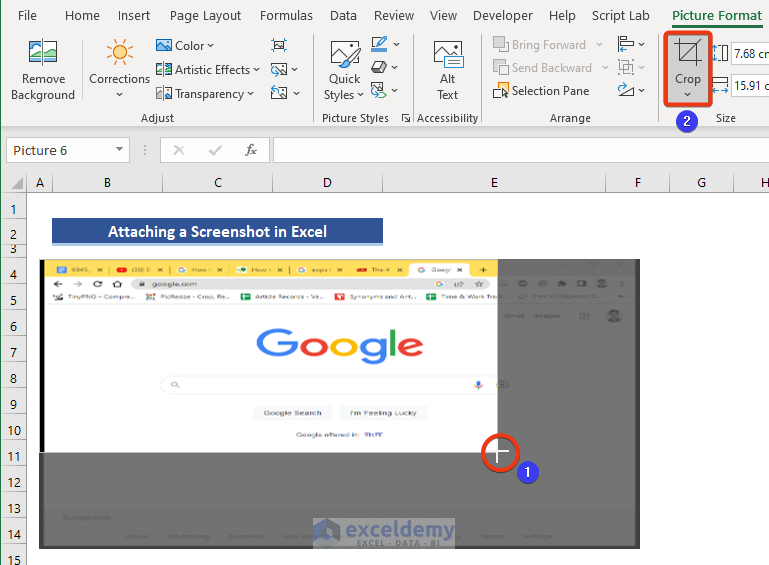Click the Picture Effects icon
This screenshot has width=769, height=565.
[379, 67]
